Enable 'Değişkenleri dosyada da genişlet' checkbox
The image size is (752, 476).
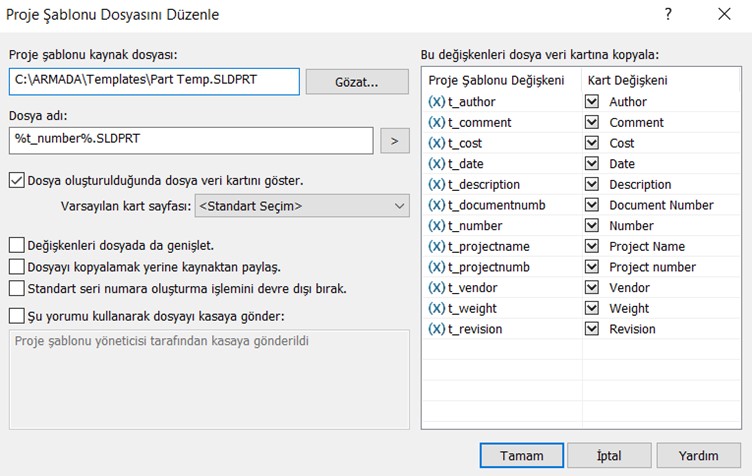(16, 244)
